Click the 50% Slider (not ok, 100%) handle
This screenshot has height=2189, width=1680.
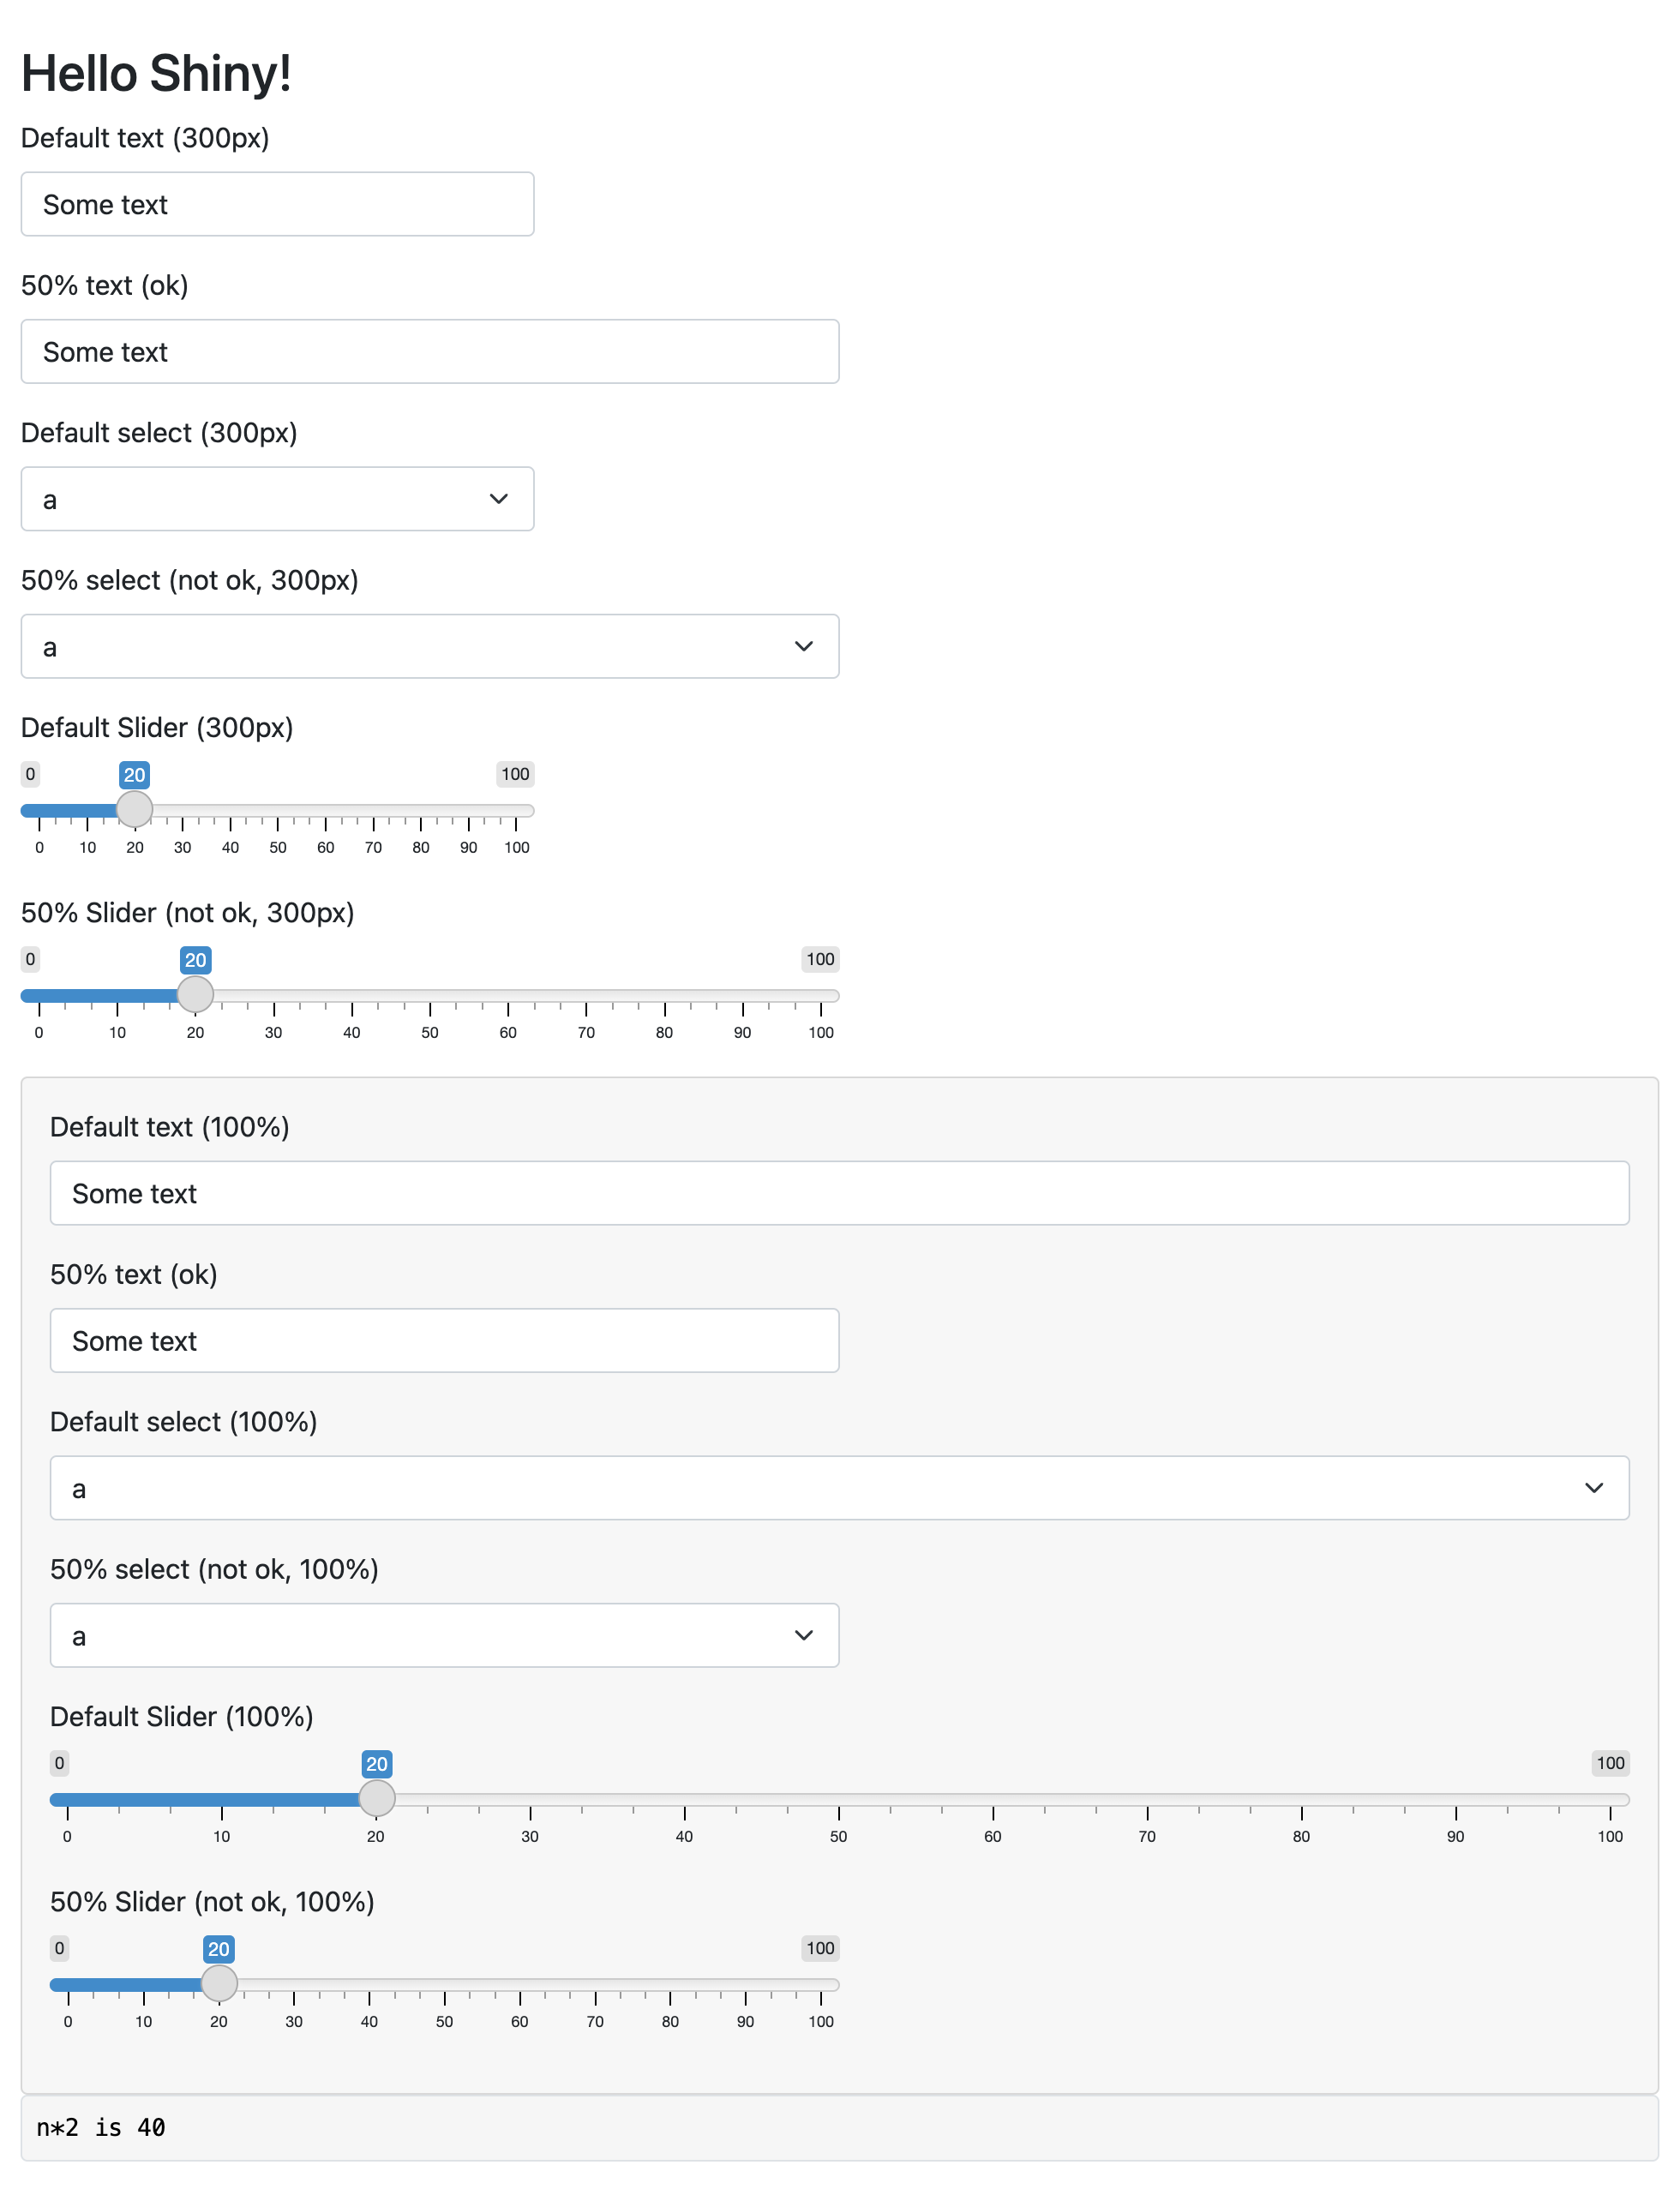219,1982
